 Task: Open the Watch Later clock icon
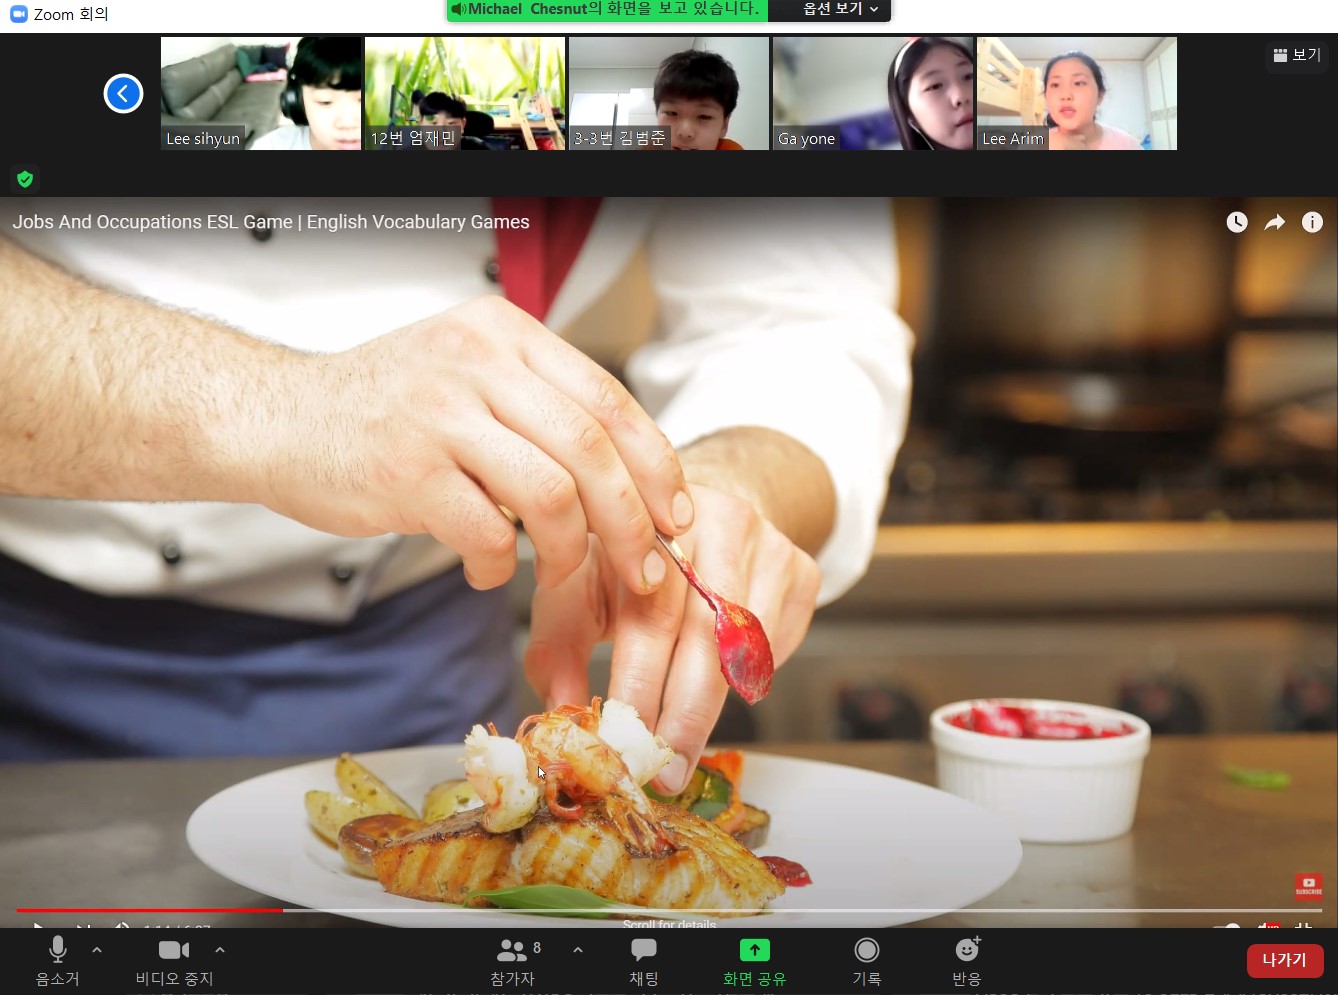coord(1237,222)
